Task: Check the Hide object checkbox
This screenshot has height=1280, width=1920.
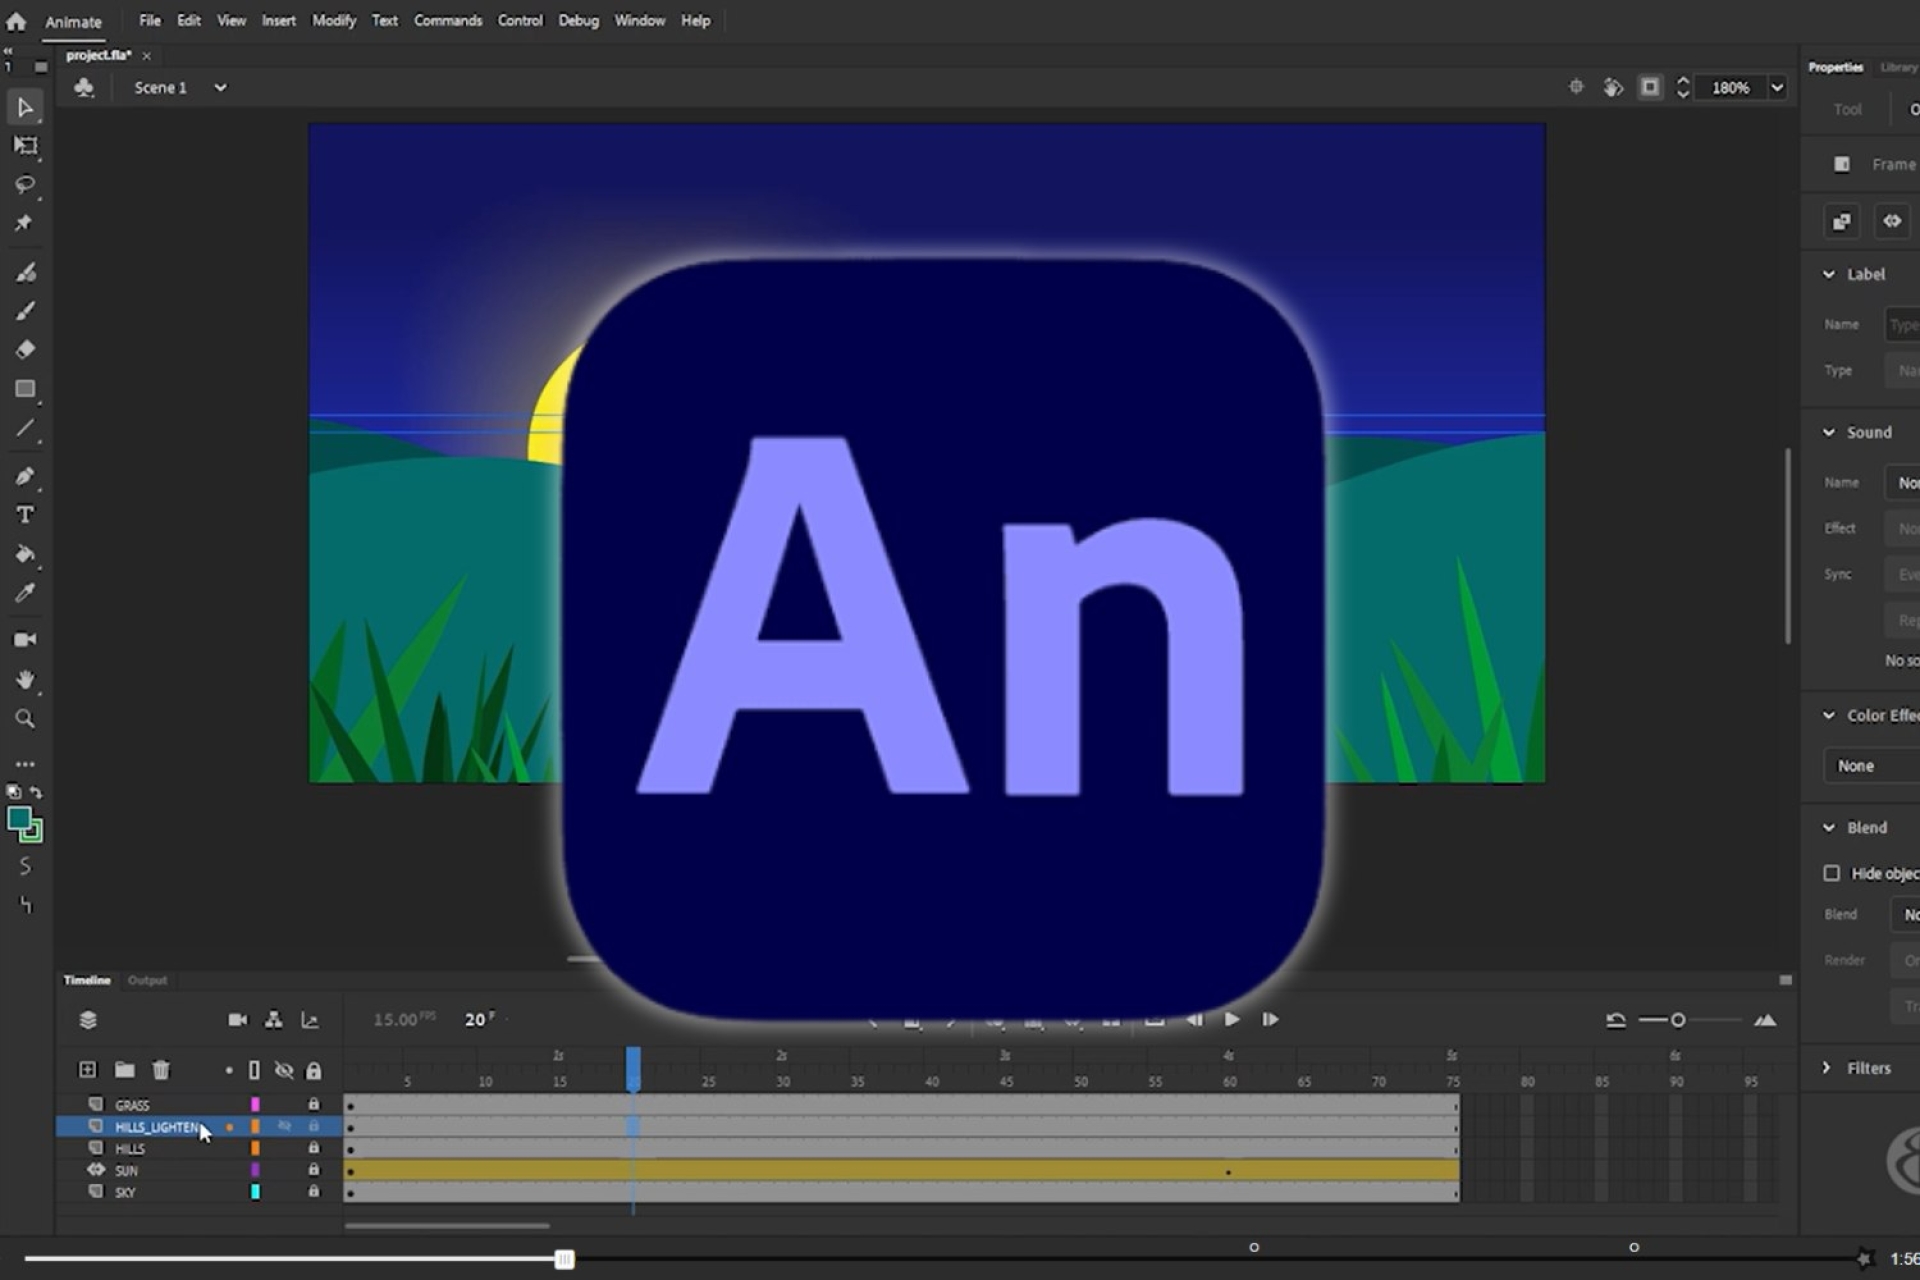Action: tap(1831, 873)
